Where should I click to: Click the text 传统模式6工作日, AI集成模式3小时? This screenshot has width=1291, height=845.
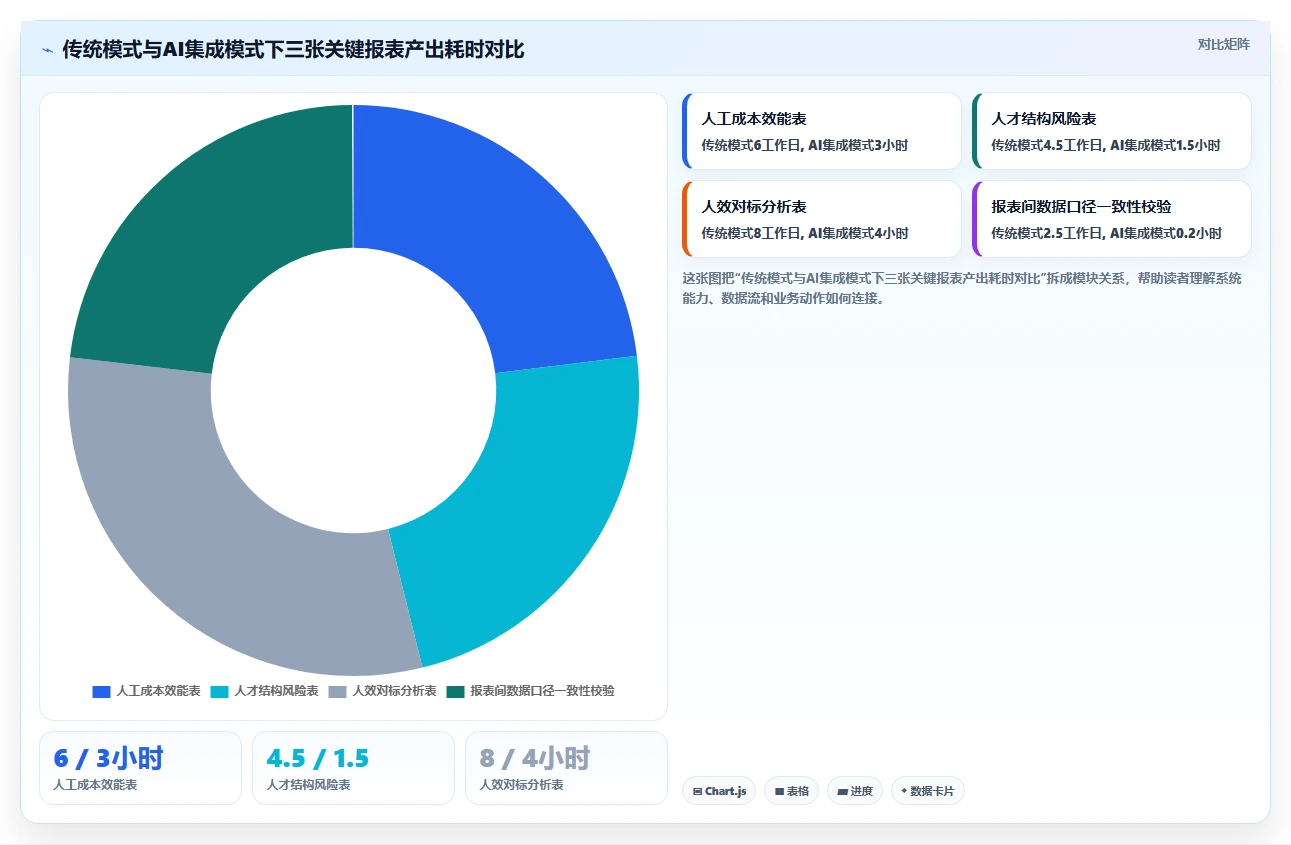pyautogui.click(x=804, y=145)
